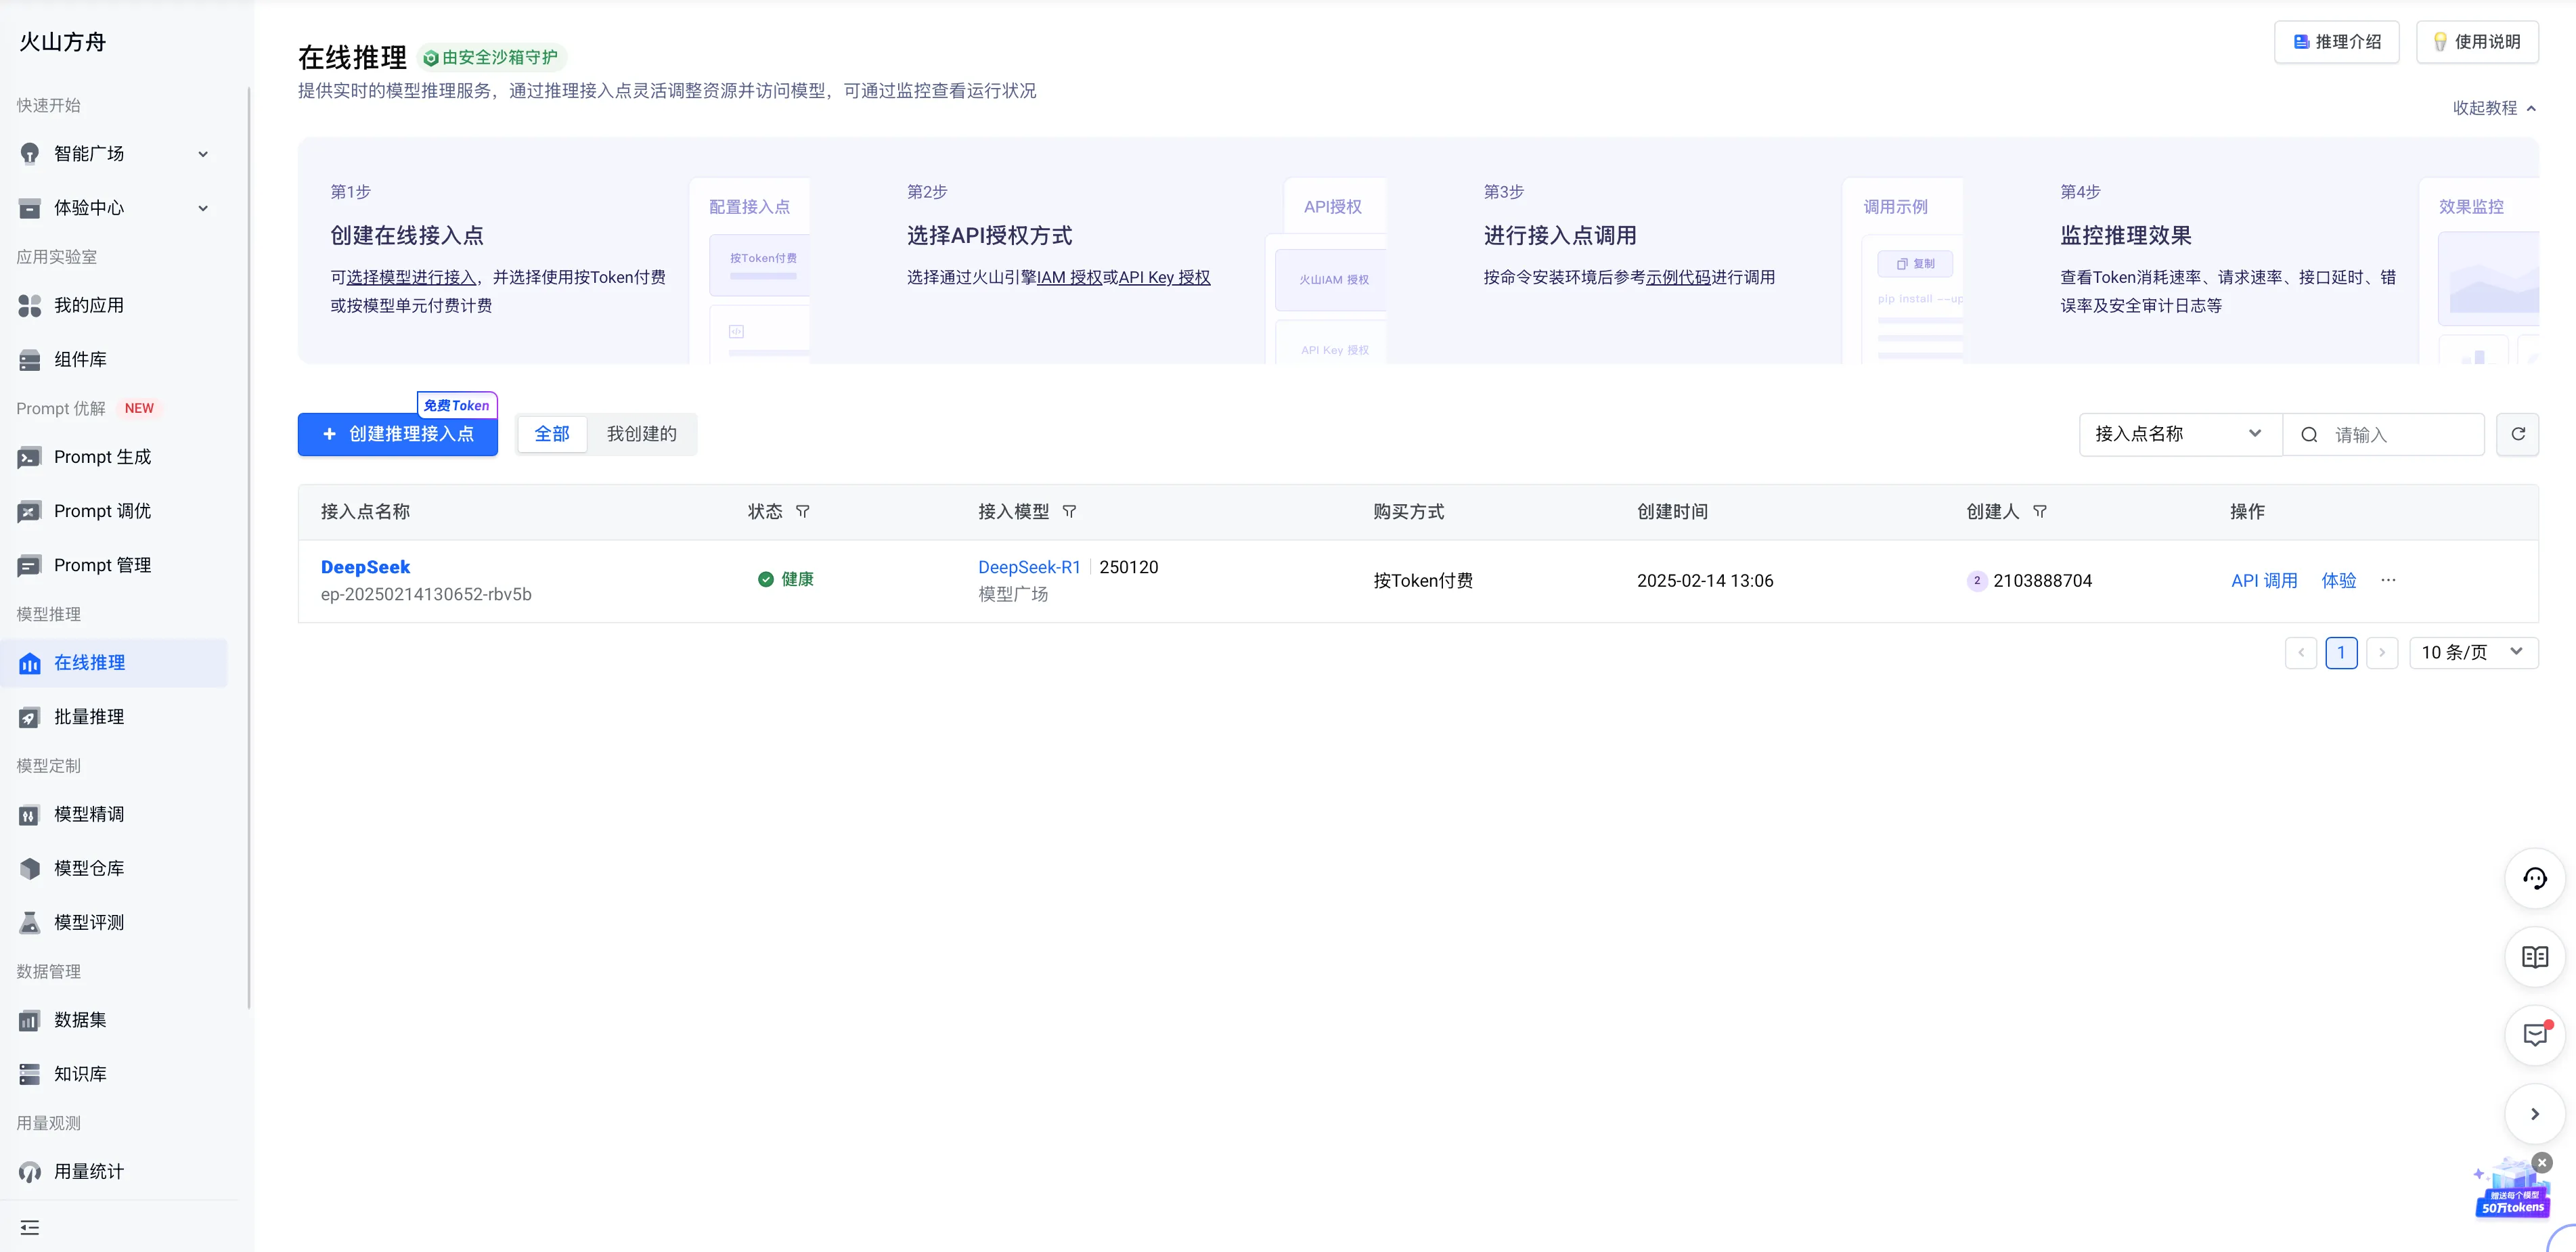Open the 知识库 section
2576x1252 pixels.
(79, 1073)
